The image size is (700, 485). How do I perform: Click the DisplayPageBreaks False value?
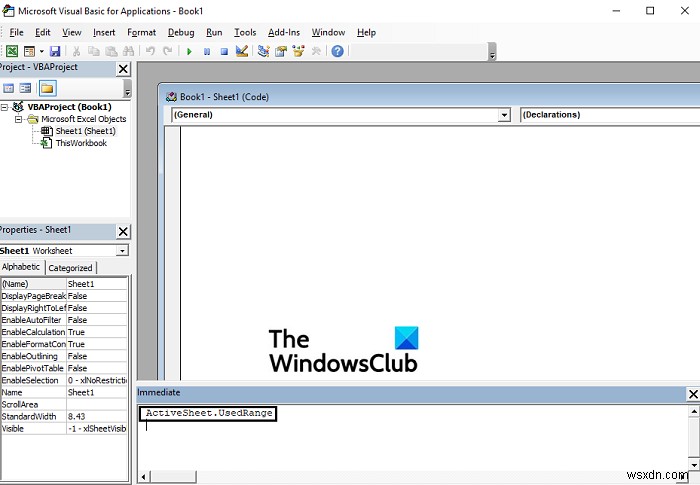(x=97, y=296)
